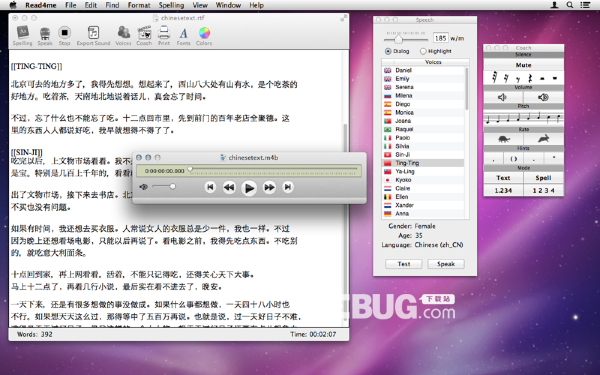The image size is (600, 375).
Task: Select the Ya-Ling voice
Action: [423, 171]
